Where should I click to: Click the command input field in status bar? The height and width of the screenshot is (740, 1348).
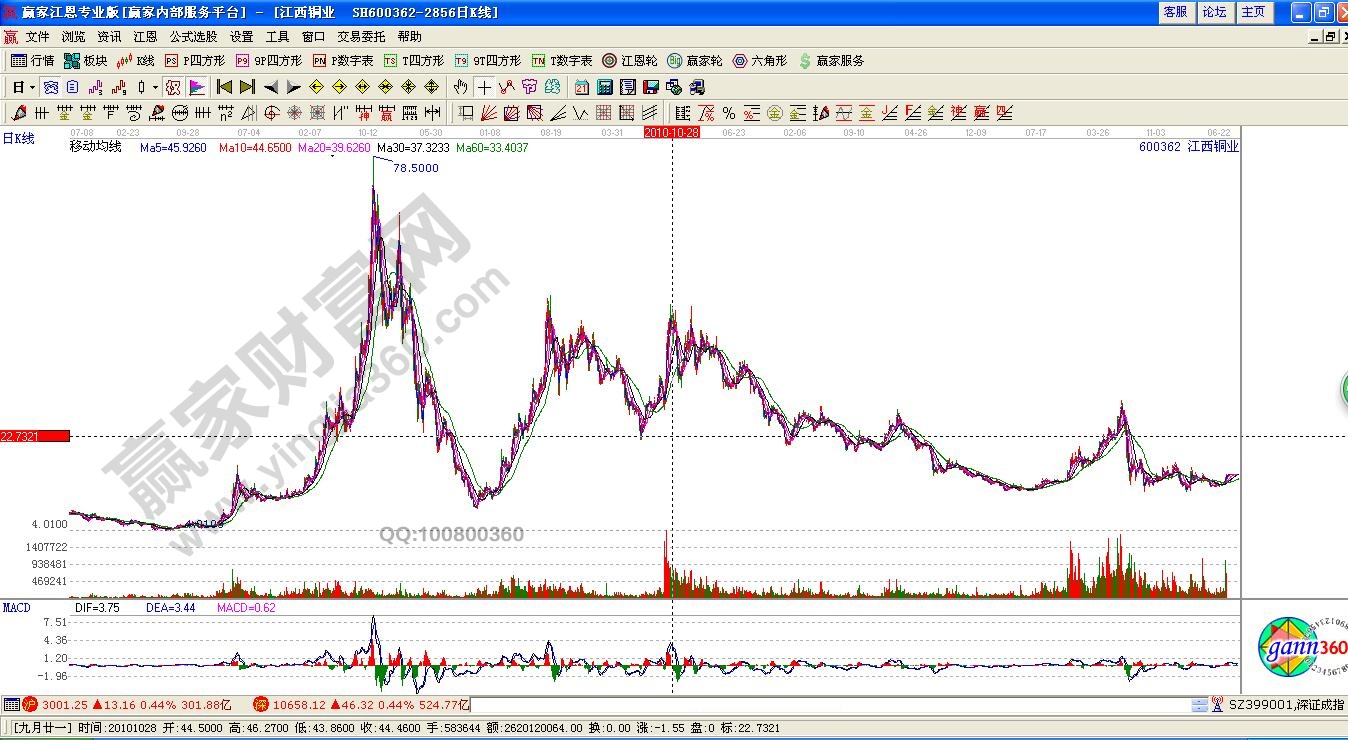(x=830, y=705)
